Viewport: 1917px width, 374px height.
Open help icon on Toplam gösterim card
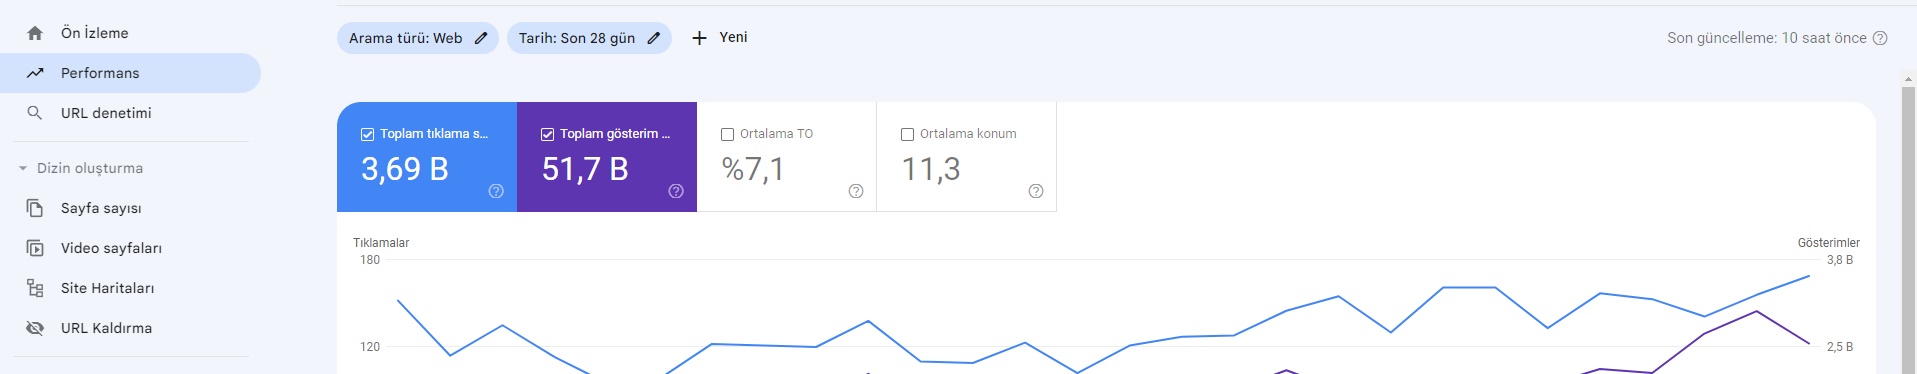pos(676,191)
